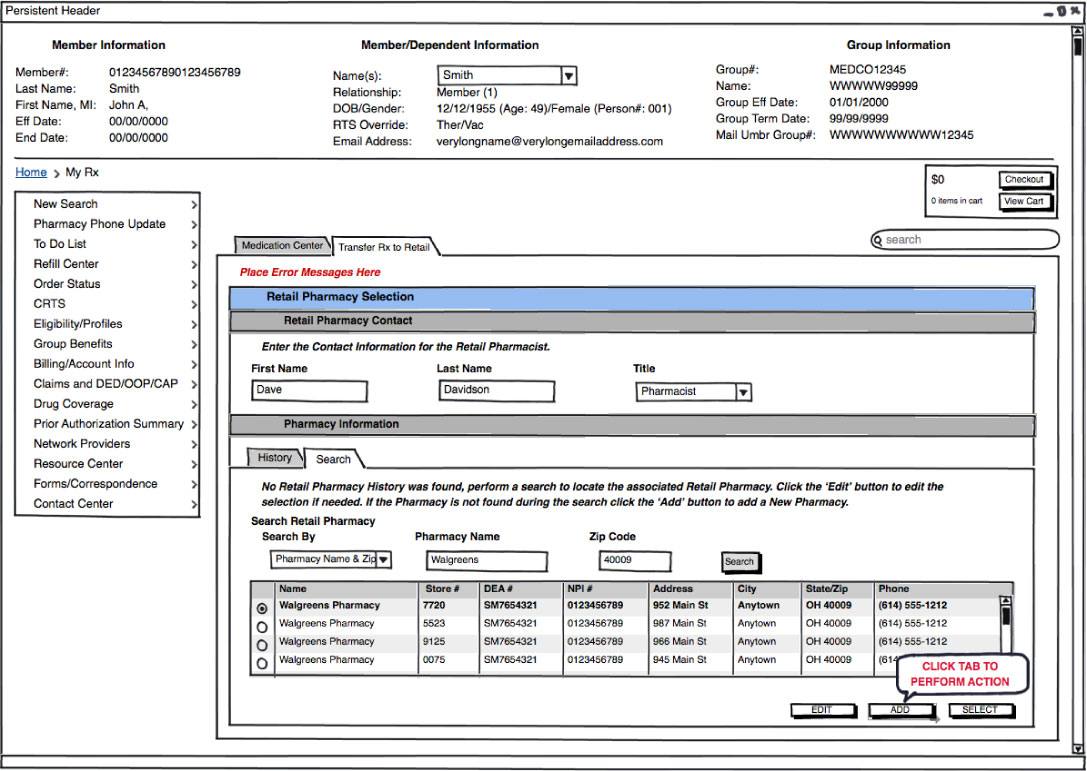Open the Title dropdown showing Pharmacist
This screenshot has height=771, width=1087.
click(693, 392)
